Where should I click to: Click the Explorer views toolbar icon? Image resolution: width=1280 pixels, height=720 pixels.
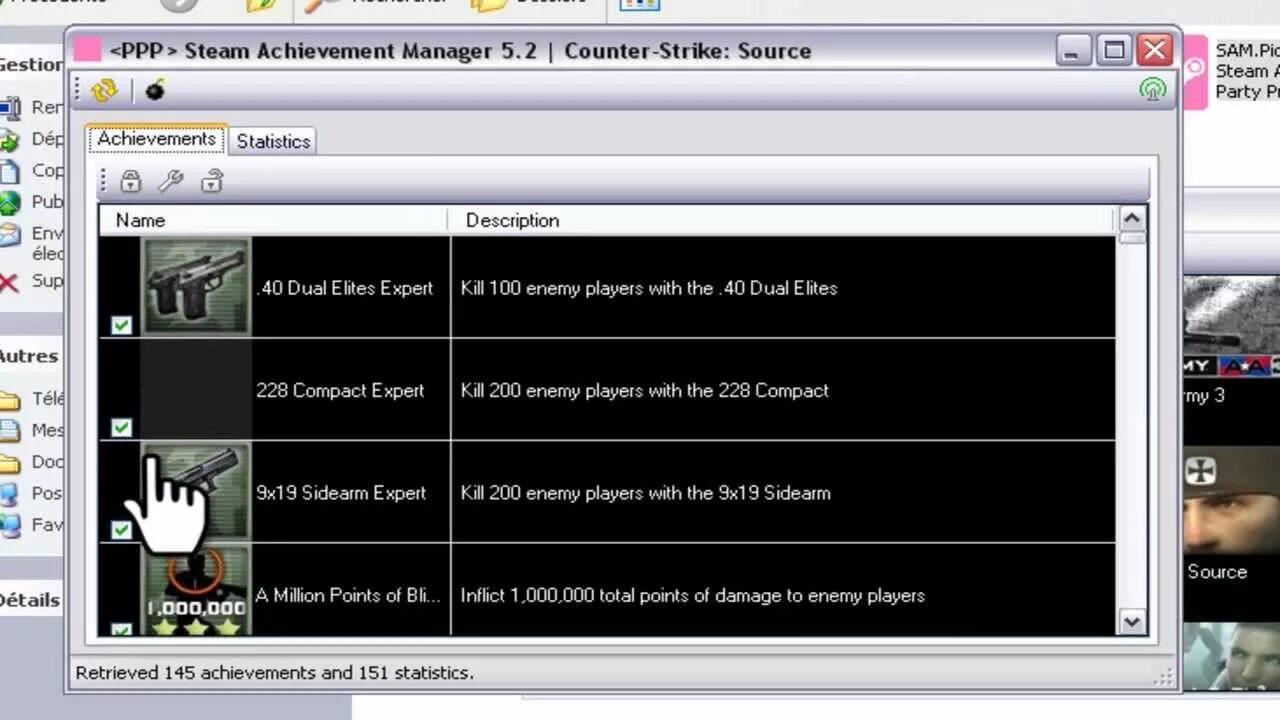639,4
